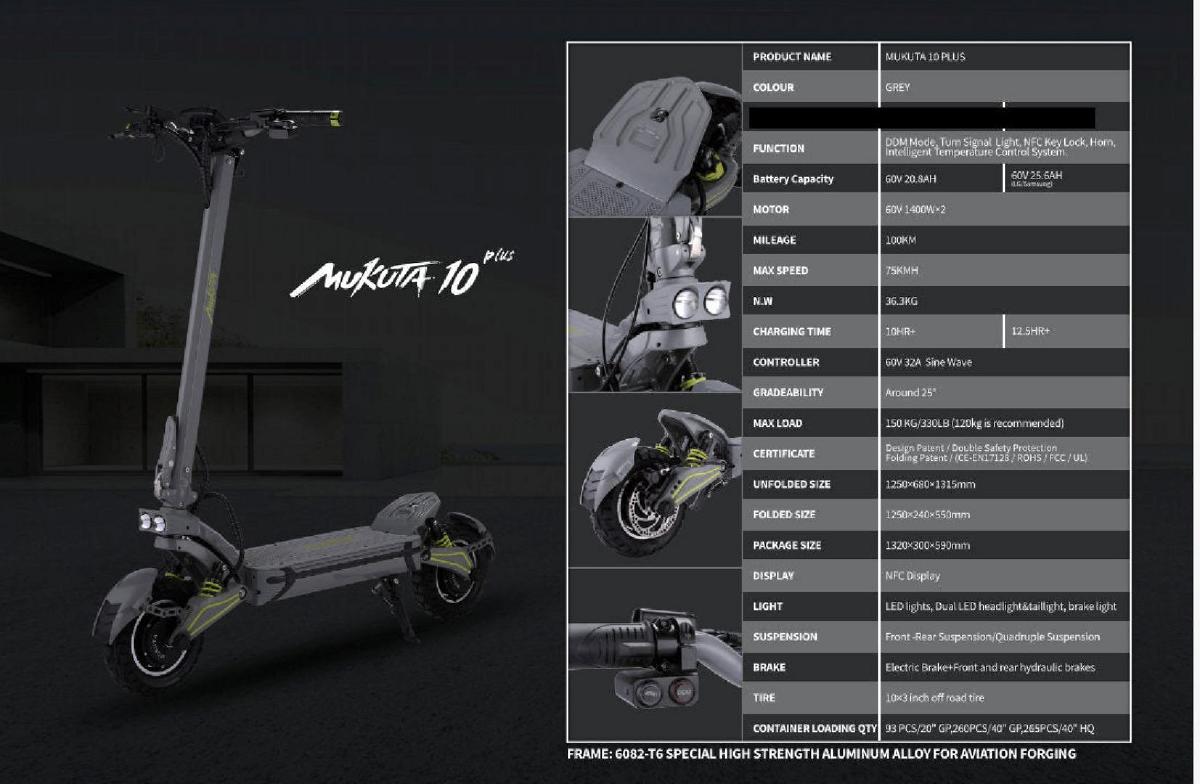Click the large grey scooter image

295,399
